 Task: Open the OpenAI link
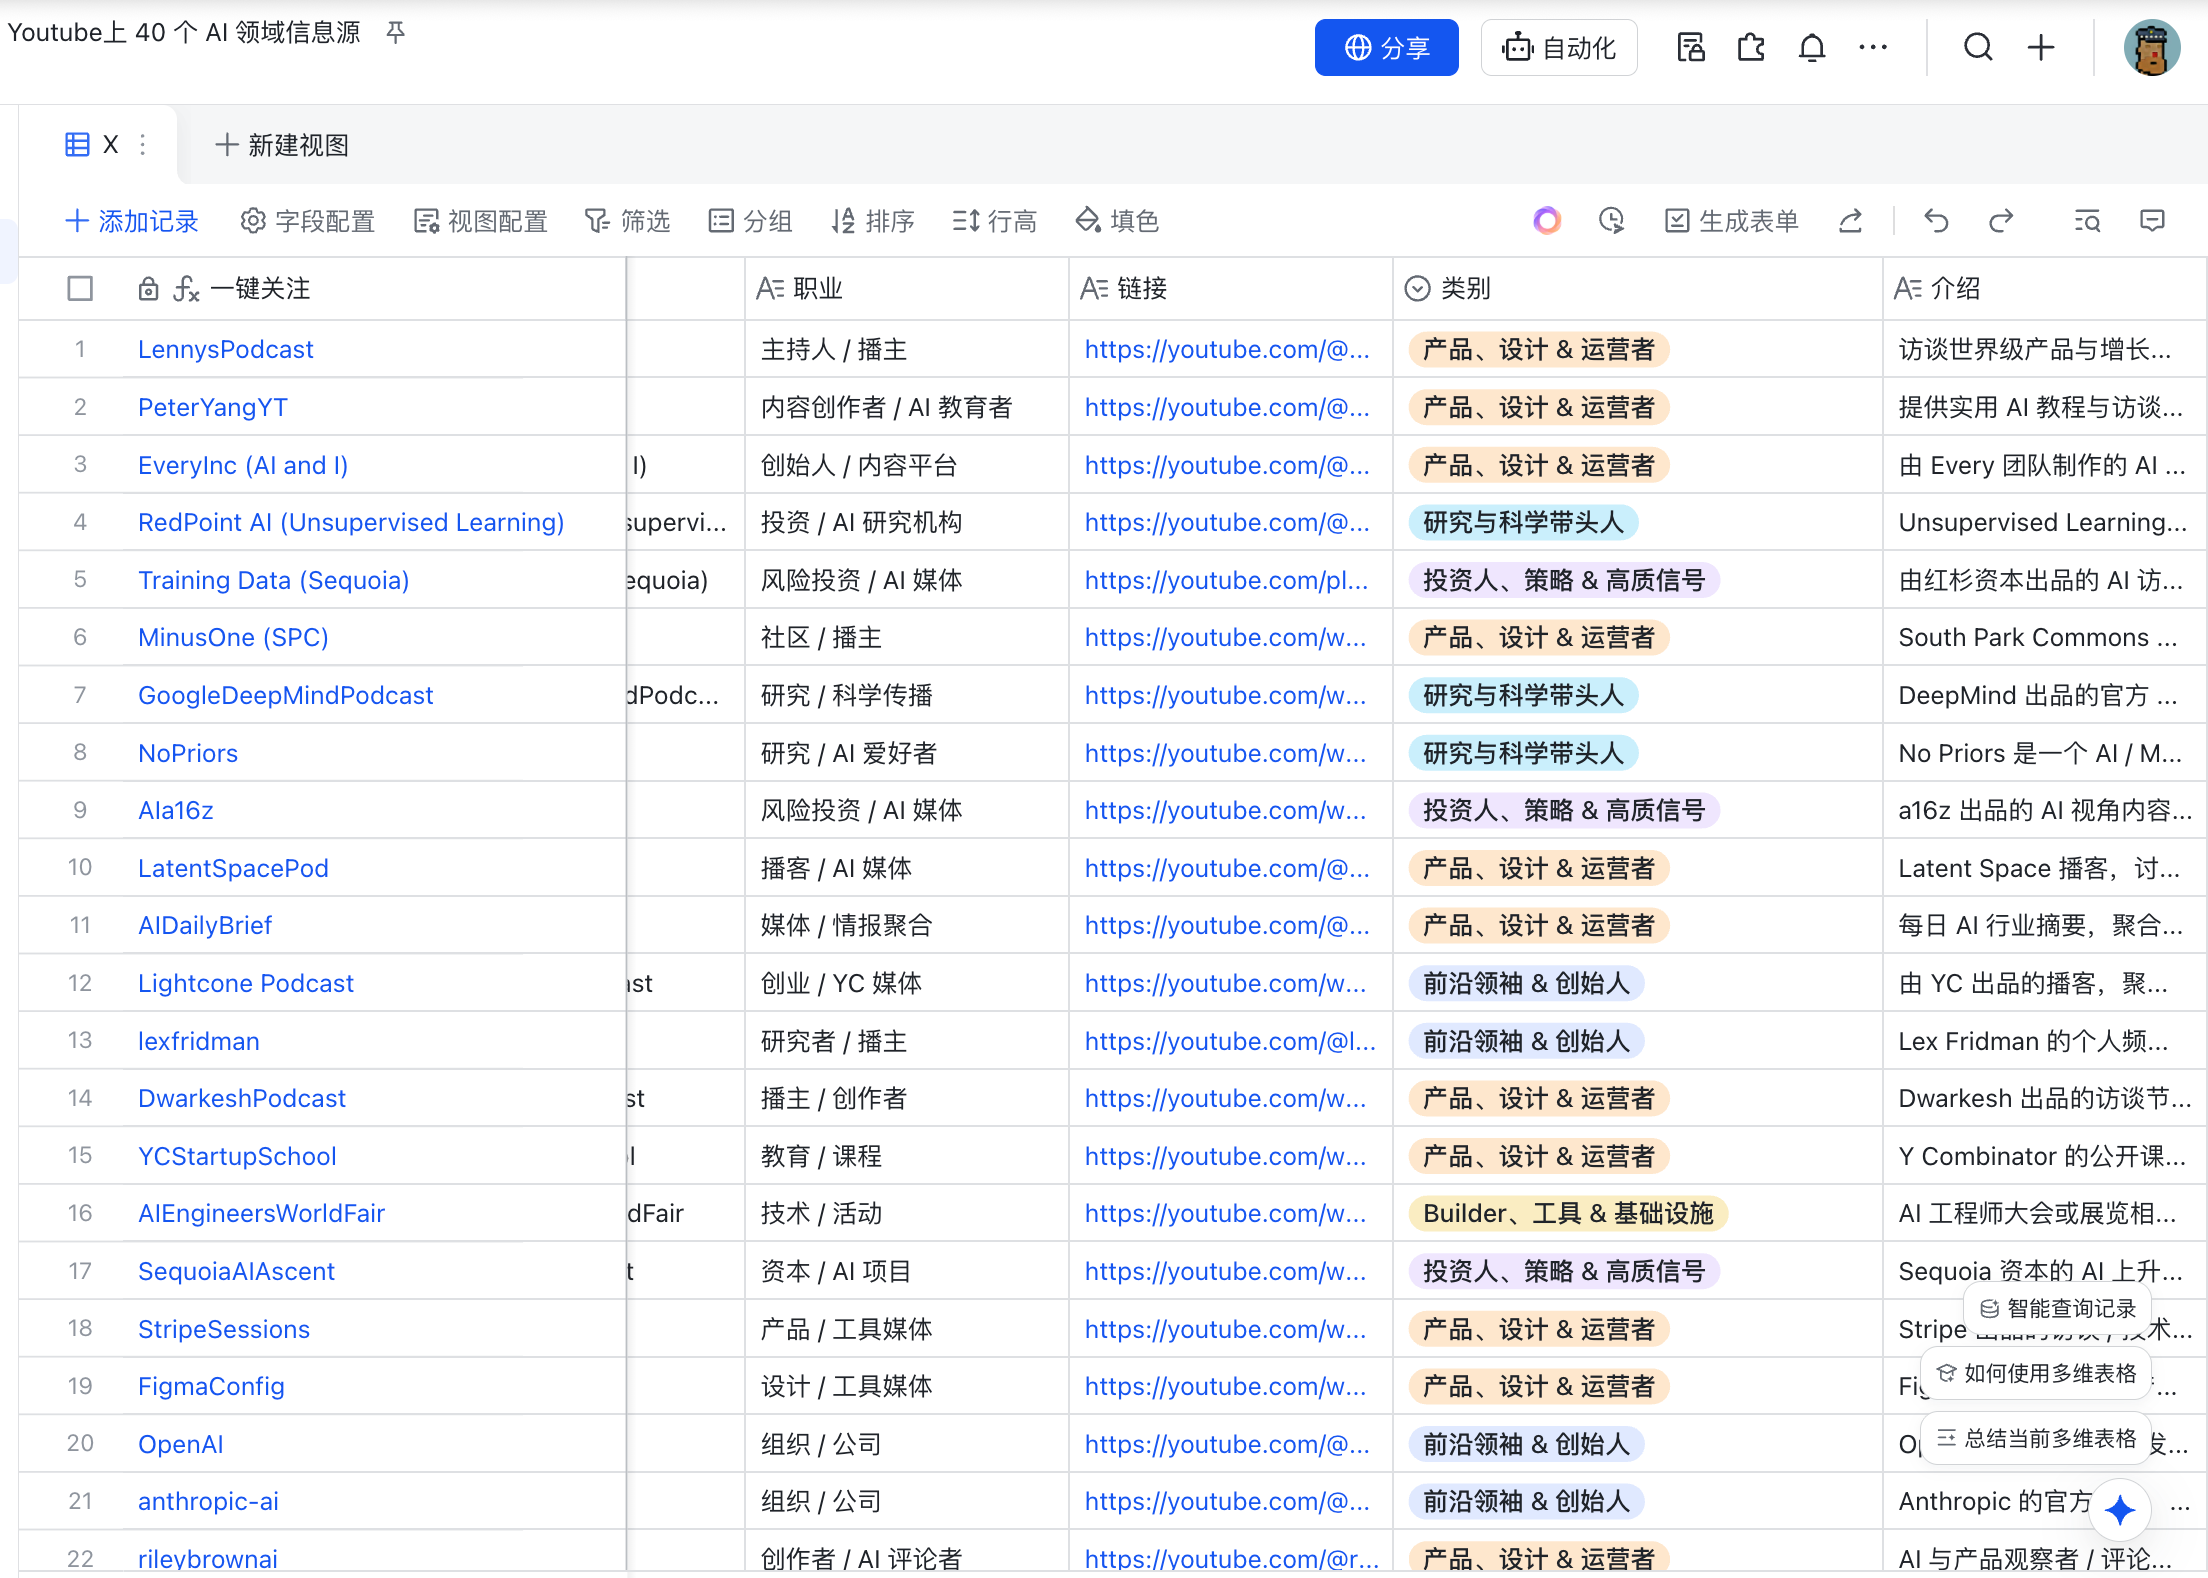tap(181, 1445)
